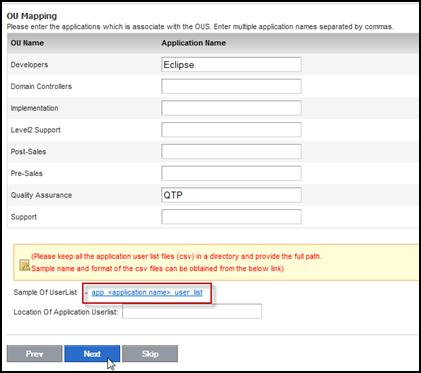
Task: Click the OU Name column header
Action: point(27,43)
